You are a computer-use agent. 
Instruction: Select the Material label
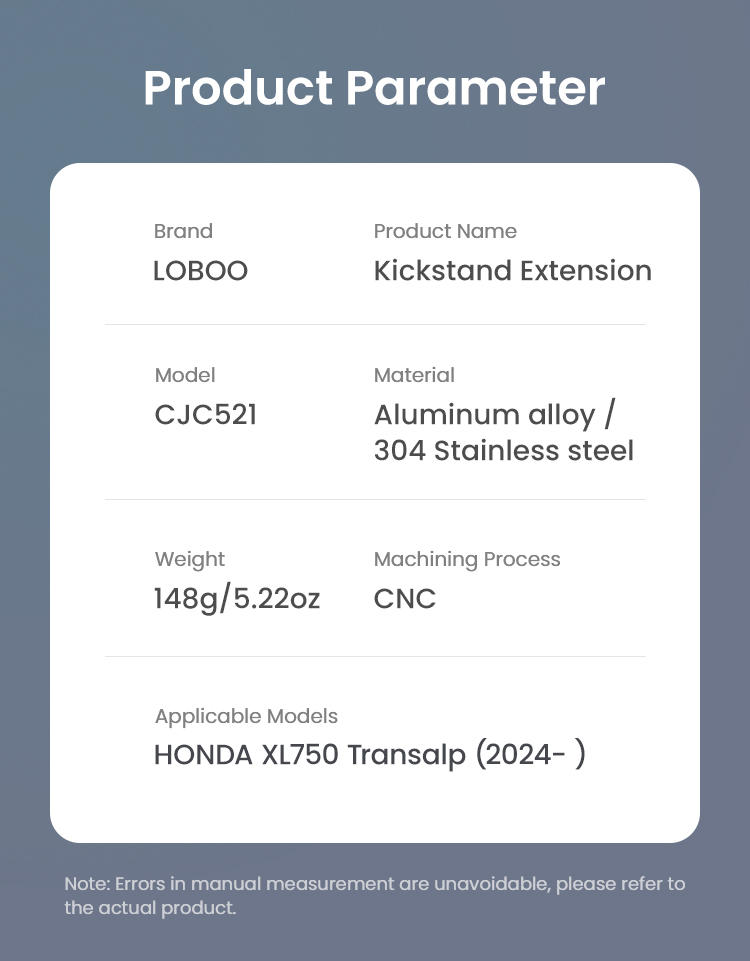414,375
